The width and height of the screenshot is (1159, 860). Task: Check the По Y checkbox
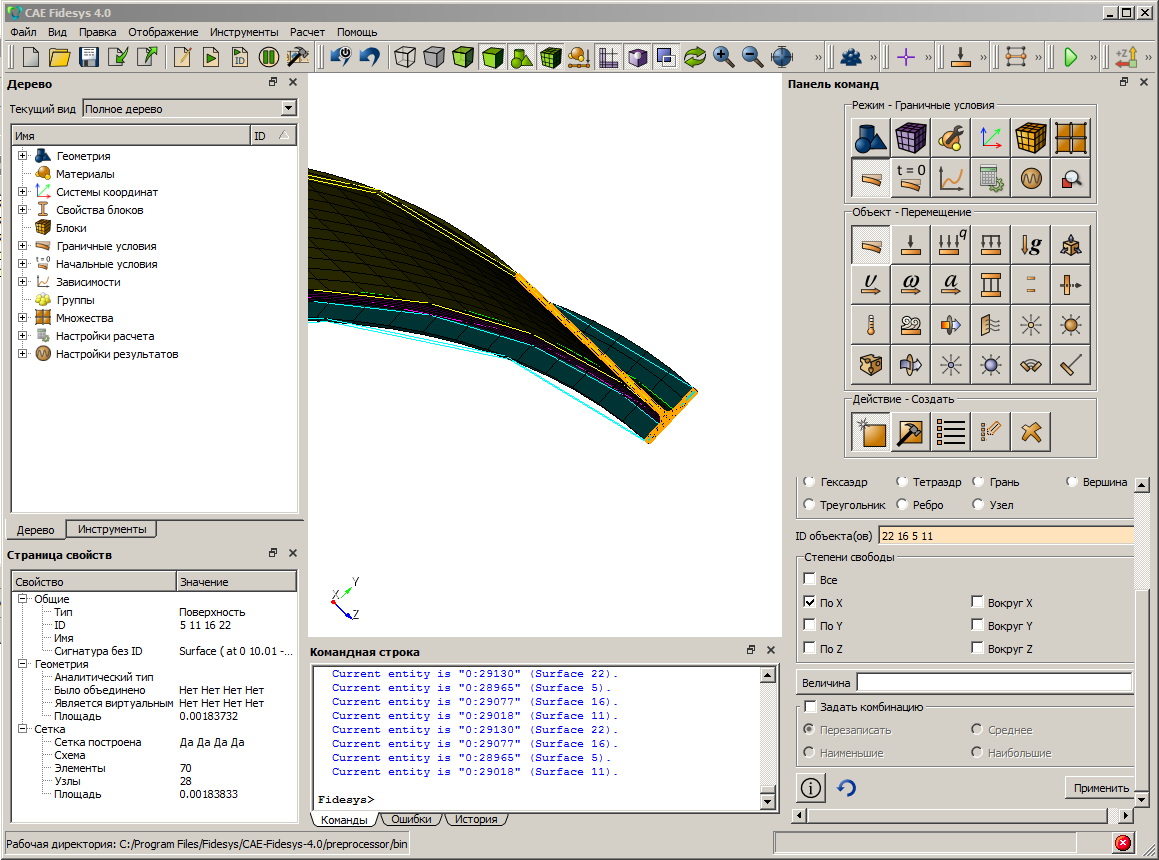click(809, 625)
